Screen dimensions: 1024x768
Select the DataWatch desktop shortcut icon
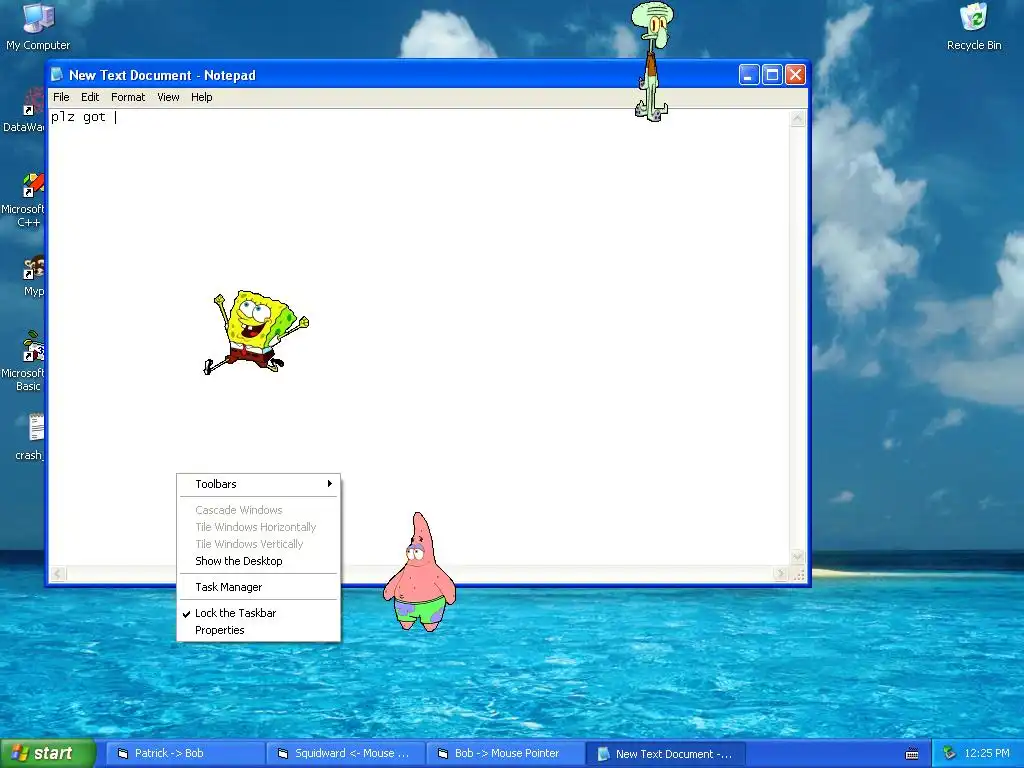tap(26, 111)
